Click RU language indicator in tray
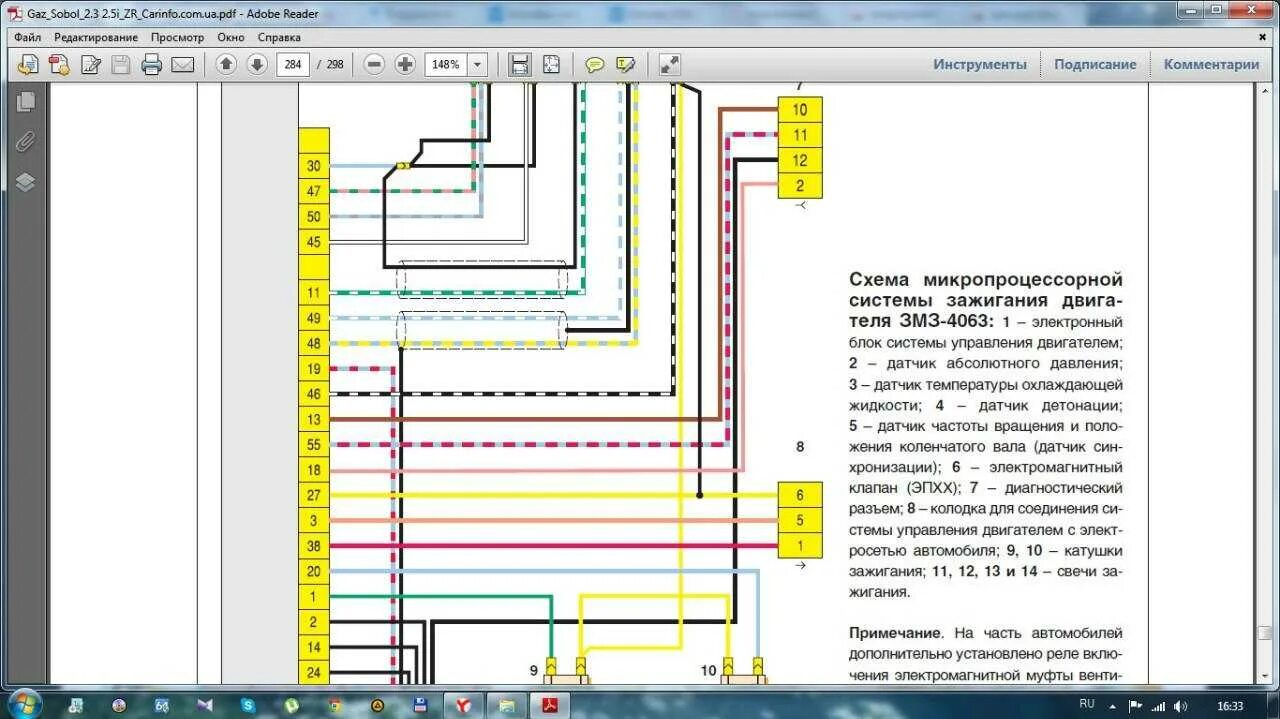The height and width of the screenshot is (719, 1280). tap(1087, 704)
